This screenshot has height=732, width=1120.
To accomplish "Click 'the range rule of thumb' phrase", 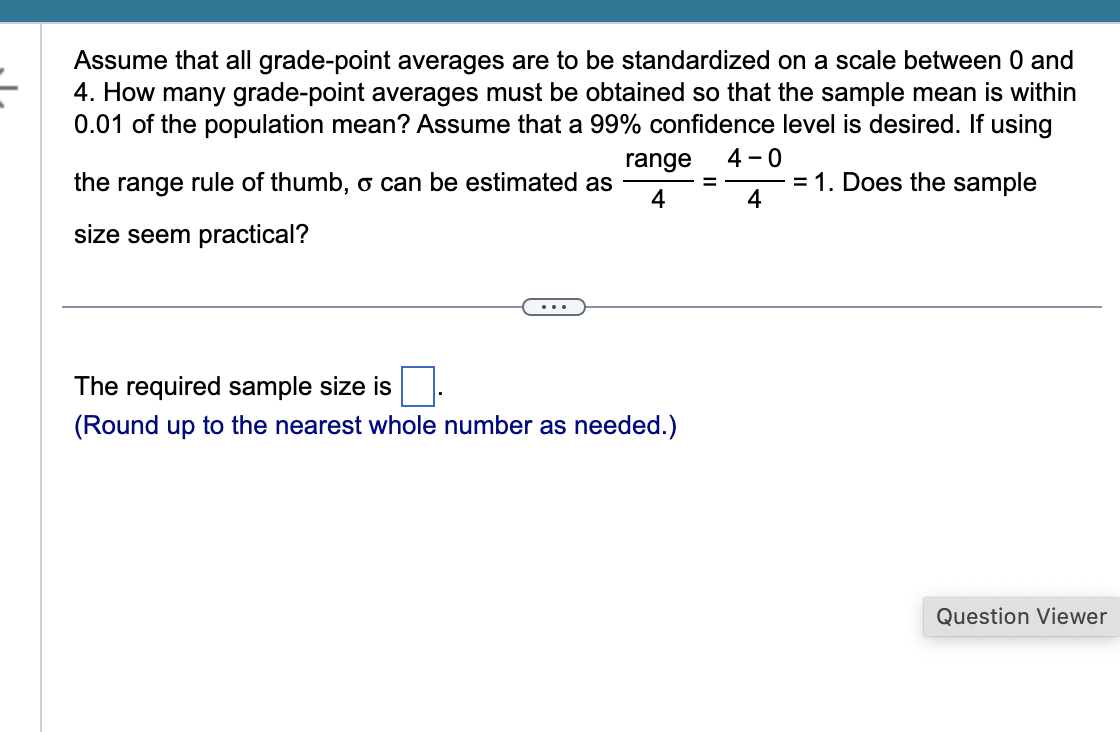I will pyautogui.click(x=211, y=183).
